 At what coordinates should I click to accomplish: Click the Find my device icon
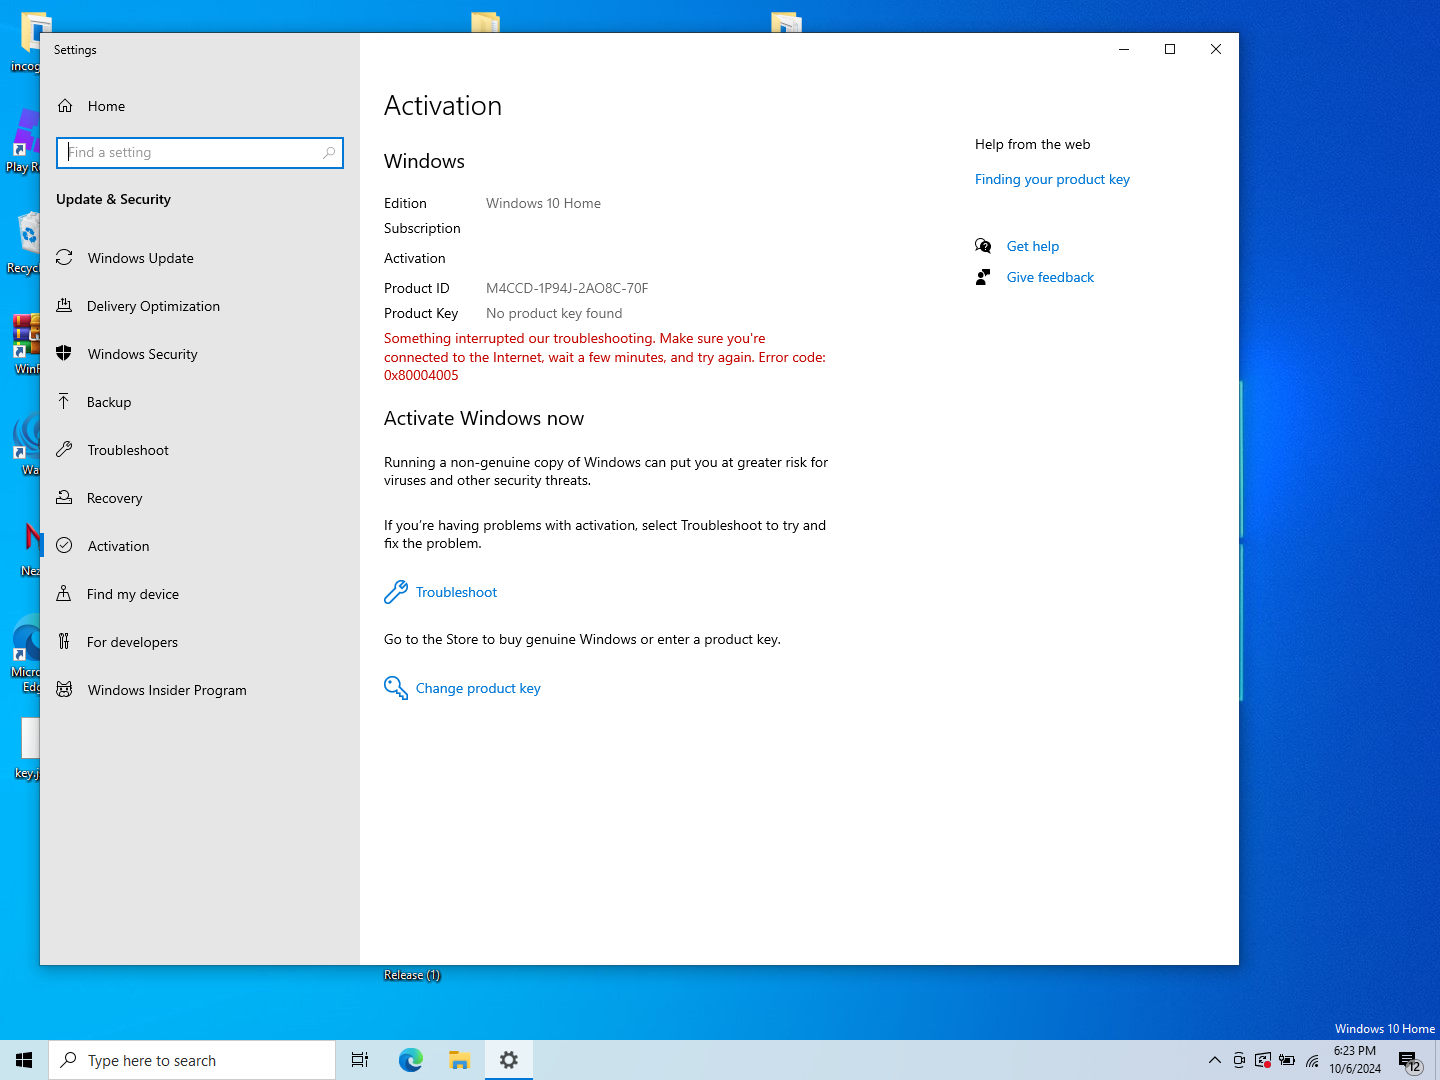tap(64, 594)
